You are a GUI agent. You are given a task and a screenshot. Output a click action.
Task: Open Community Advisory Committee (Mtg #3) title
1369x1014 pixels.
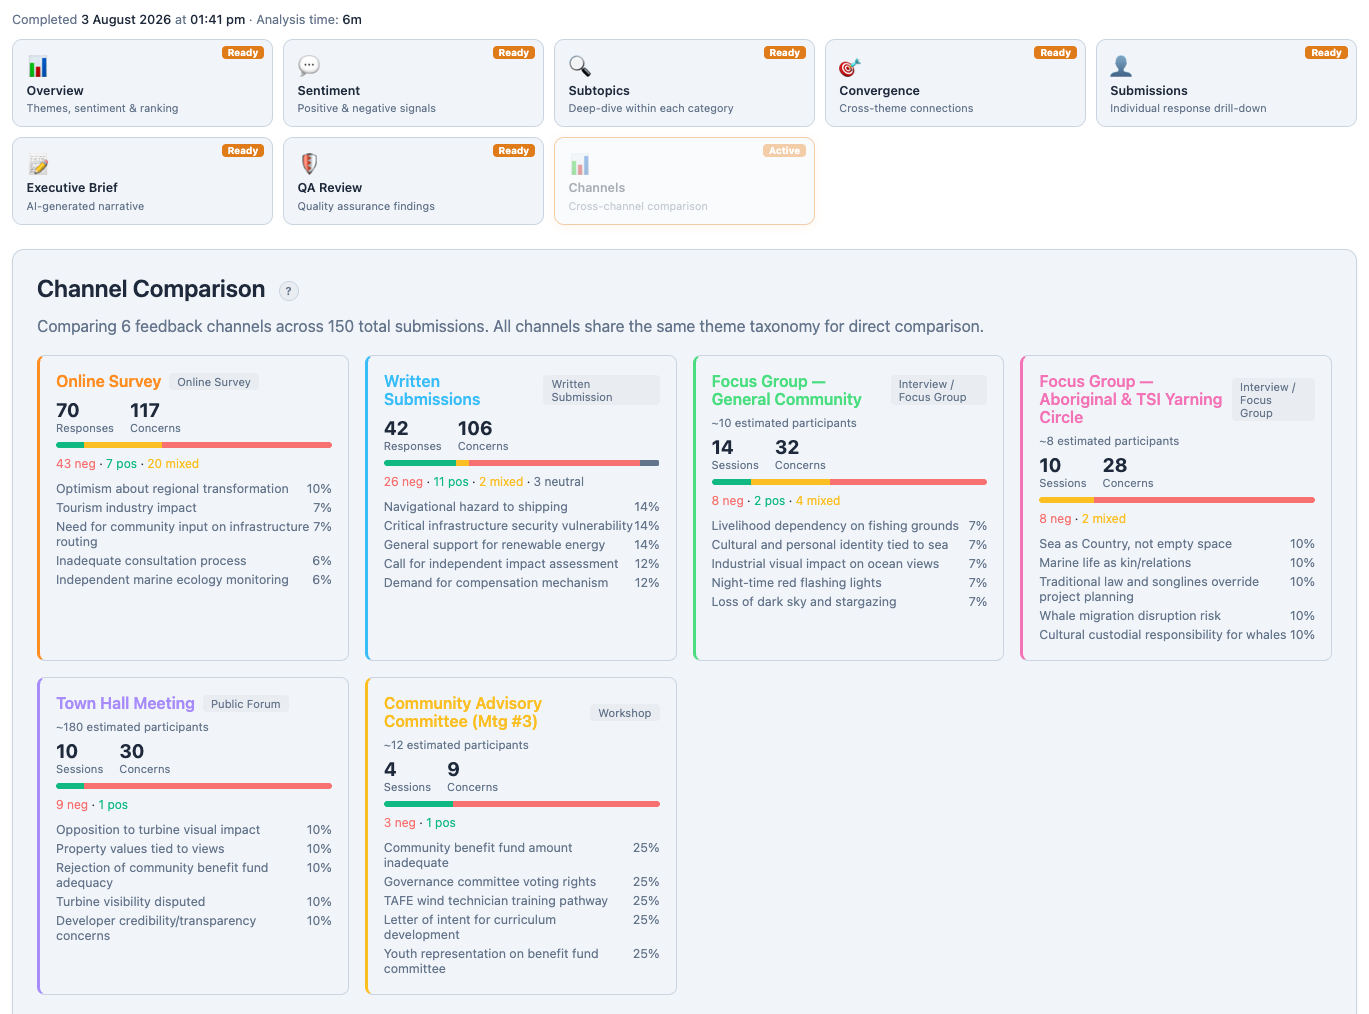[463, 712]
